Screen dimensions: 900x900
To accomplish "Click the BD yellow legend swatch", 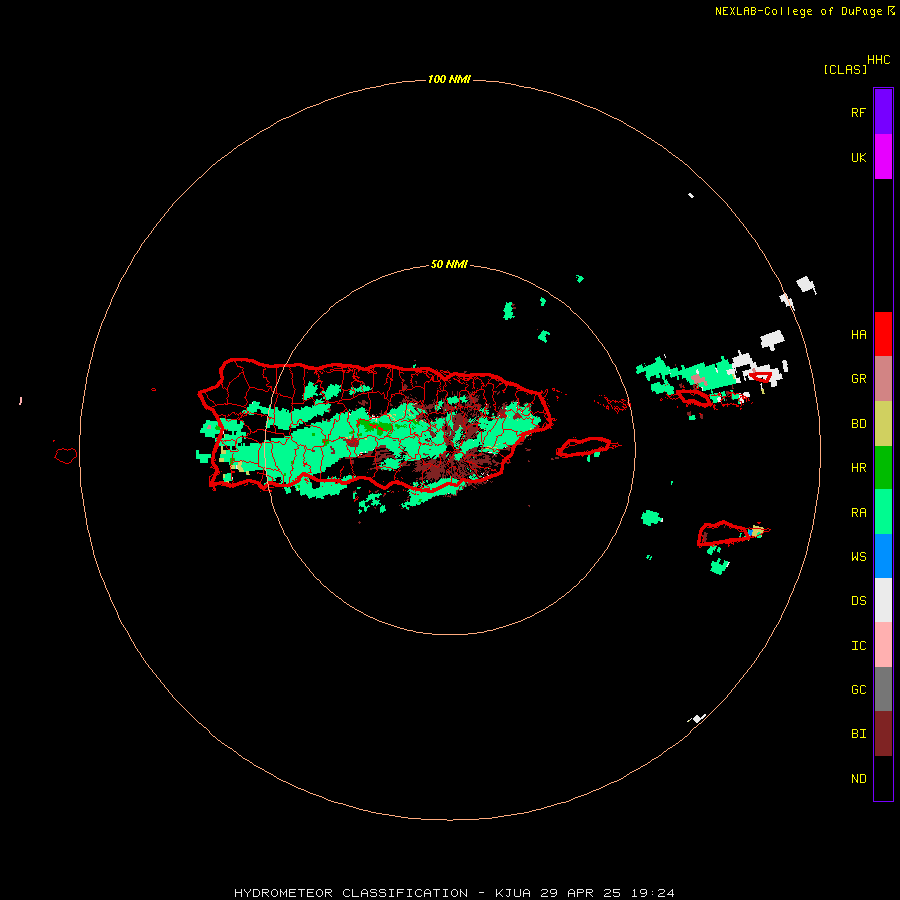I will pyautogui.click(x=883, y=424).
